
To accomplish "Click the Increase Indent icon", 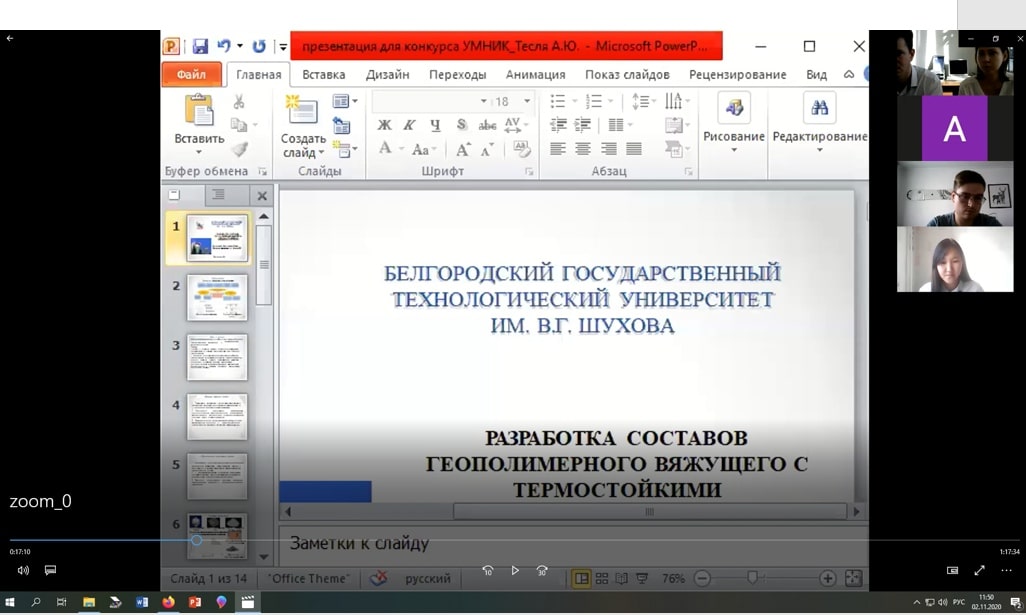I will coord(582,124).
